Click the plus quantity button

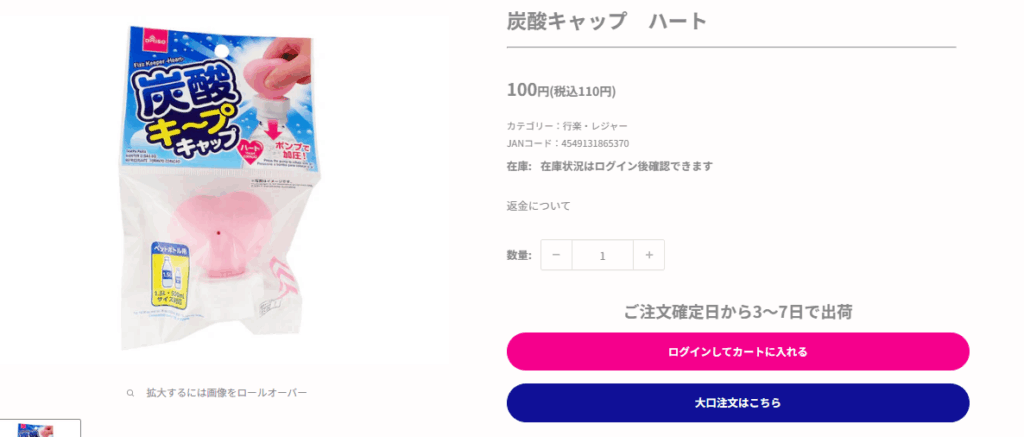649,255
